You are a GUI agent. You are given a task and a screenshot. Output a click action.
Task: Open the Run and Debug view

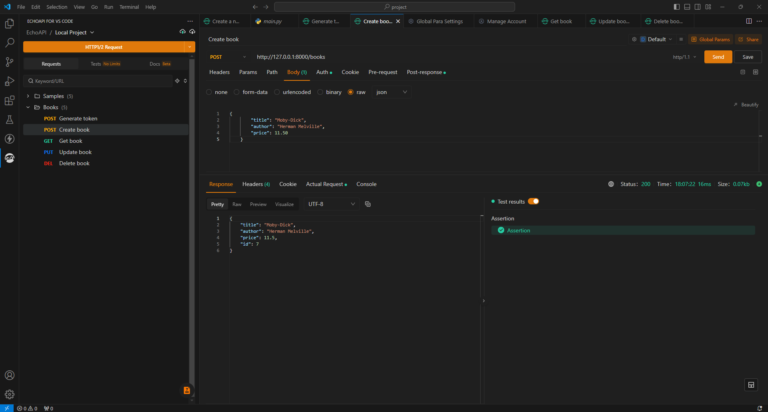click(9, 81)
